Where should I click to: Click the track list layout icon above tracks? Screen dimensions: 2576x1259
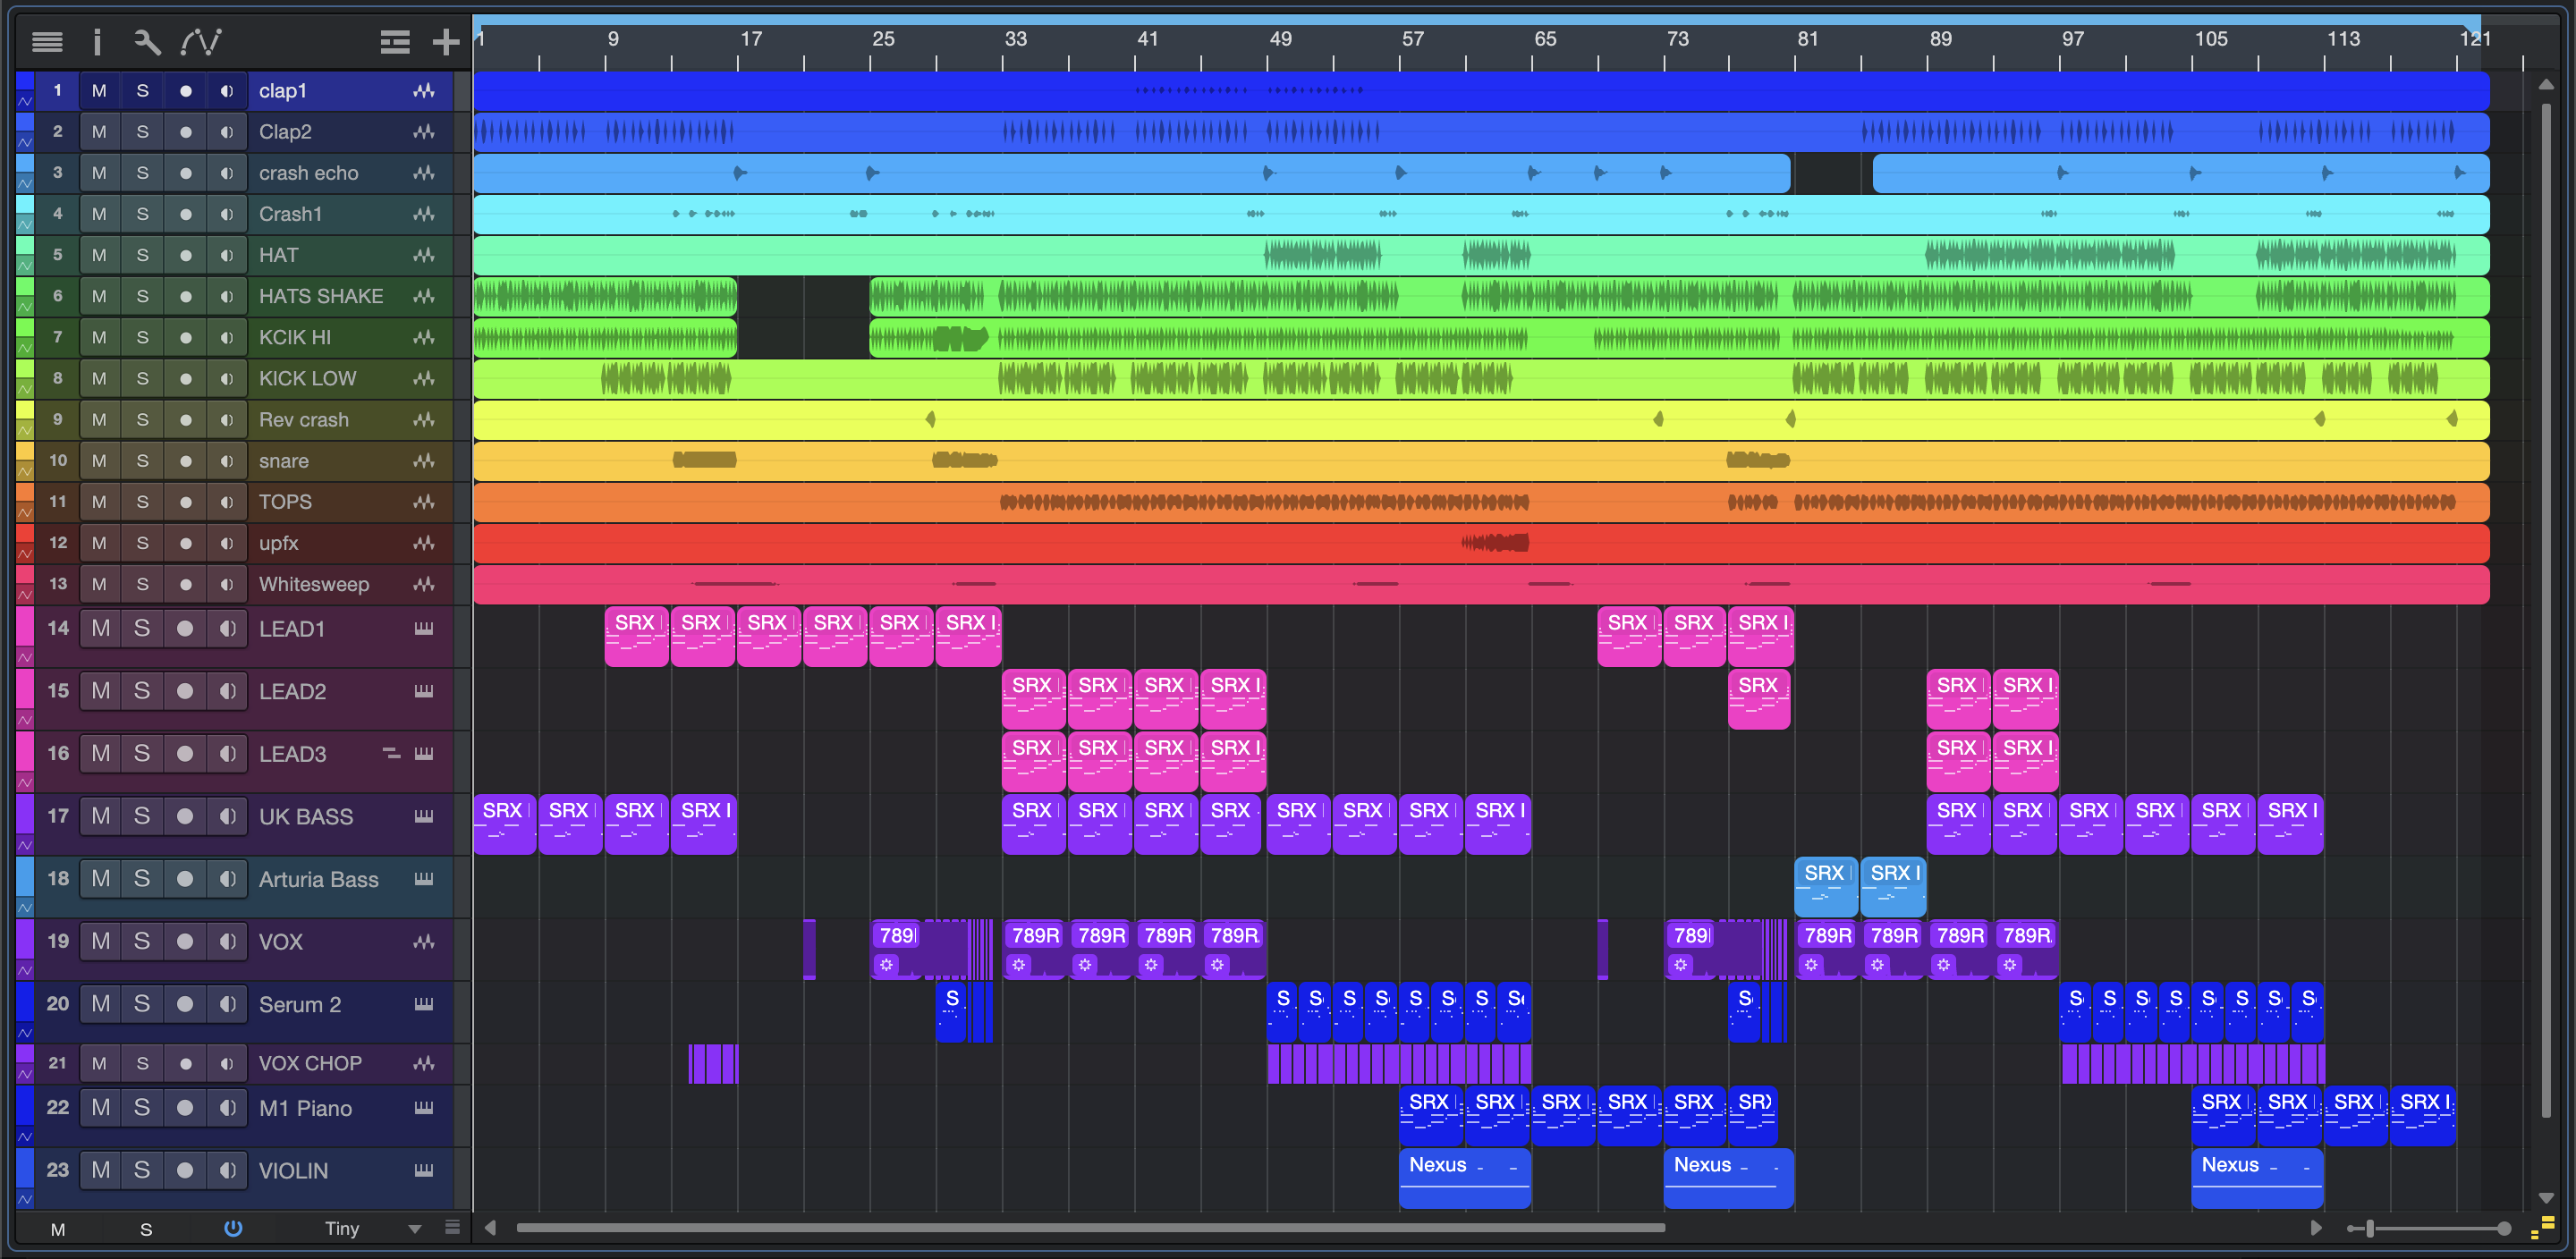(x=395, y=41)
